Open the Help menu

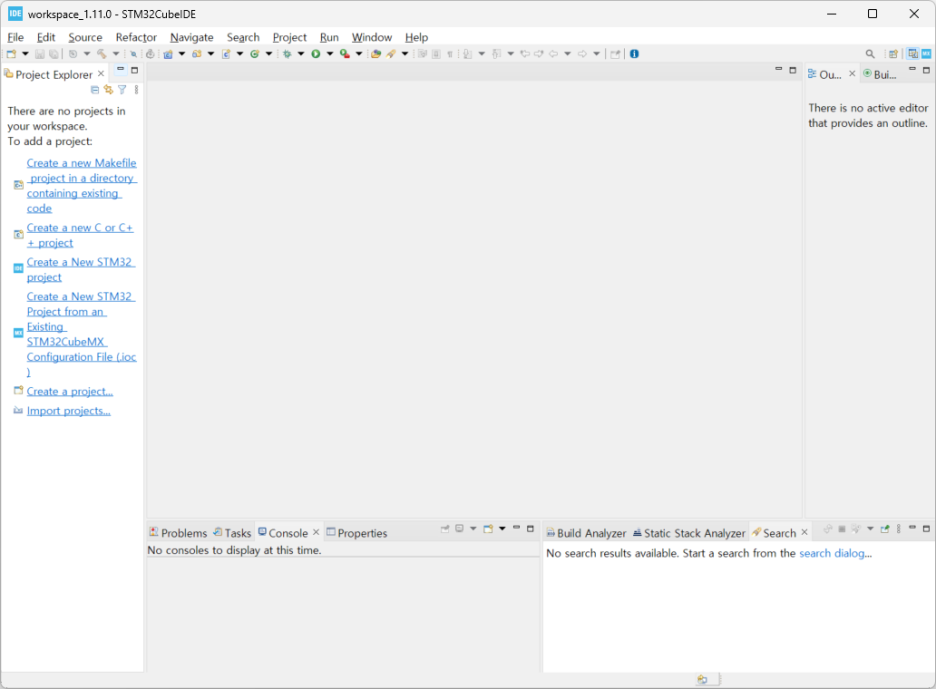point(417,37)
